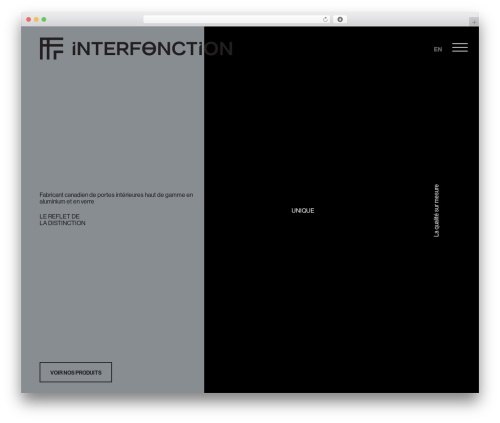Minimize window with the yellow button

(36, 19)
